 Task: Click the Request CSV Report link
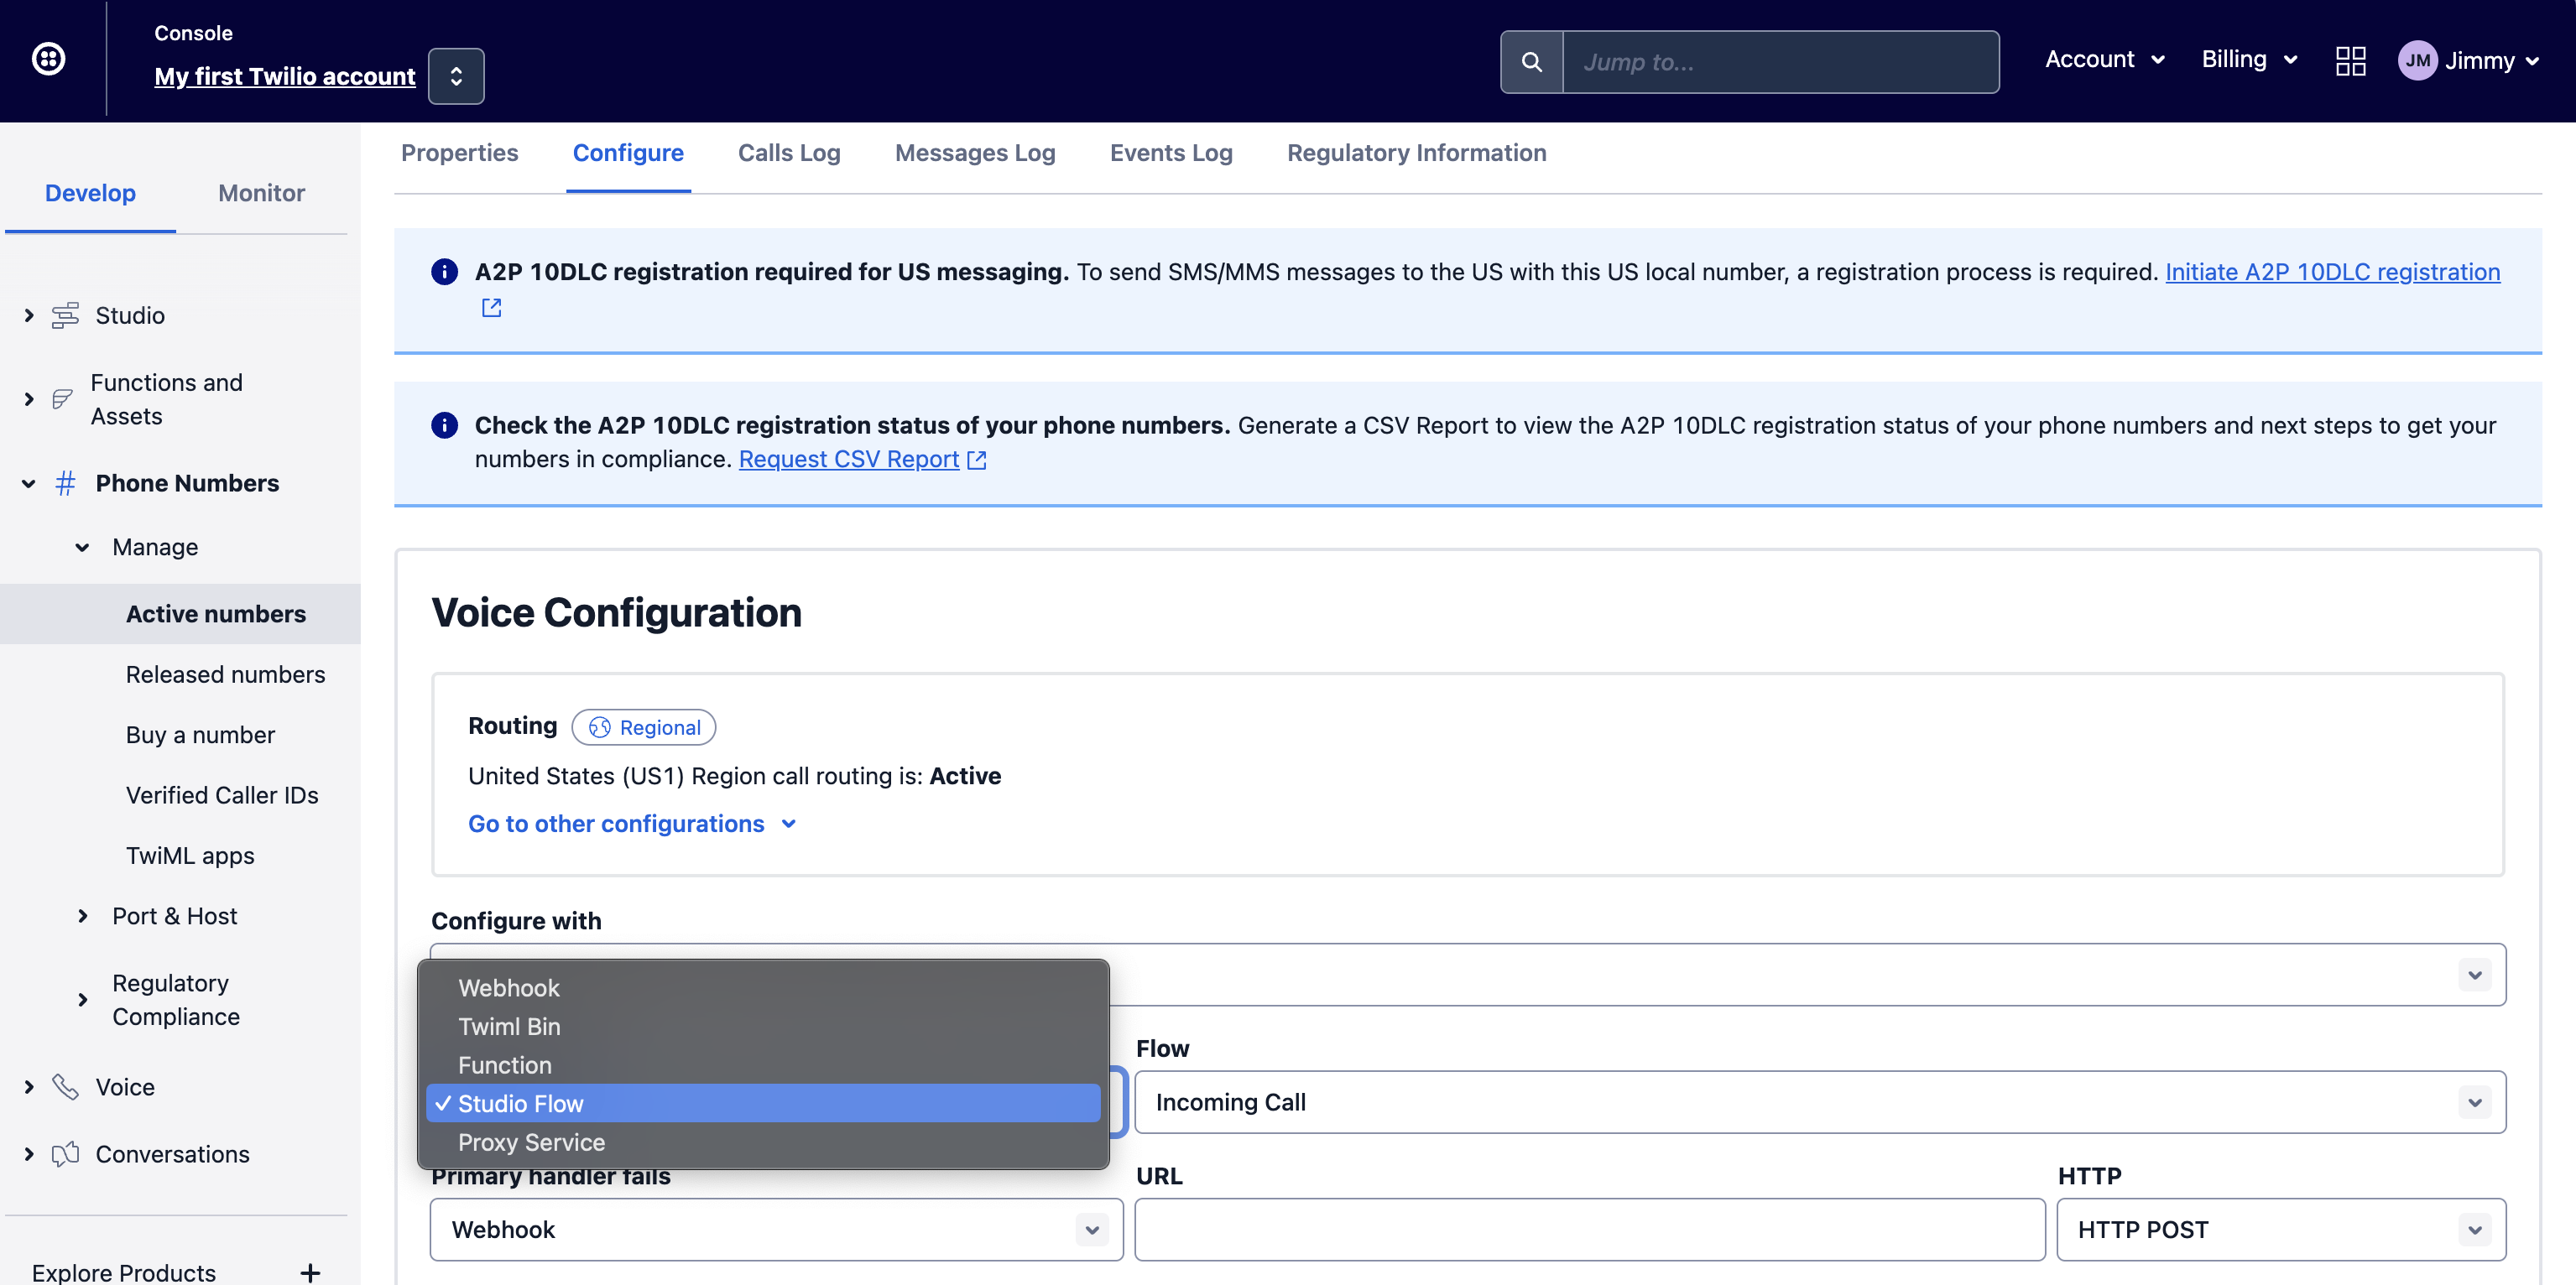pyautogui.click(x=848, y=459)
